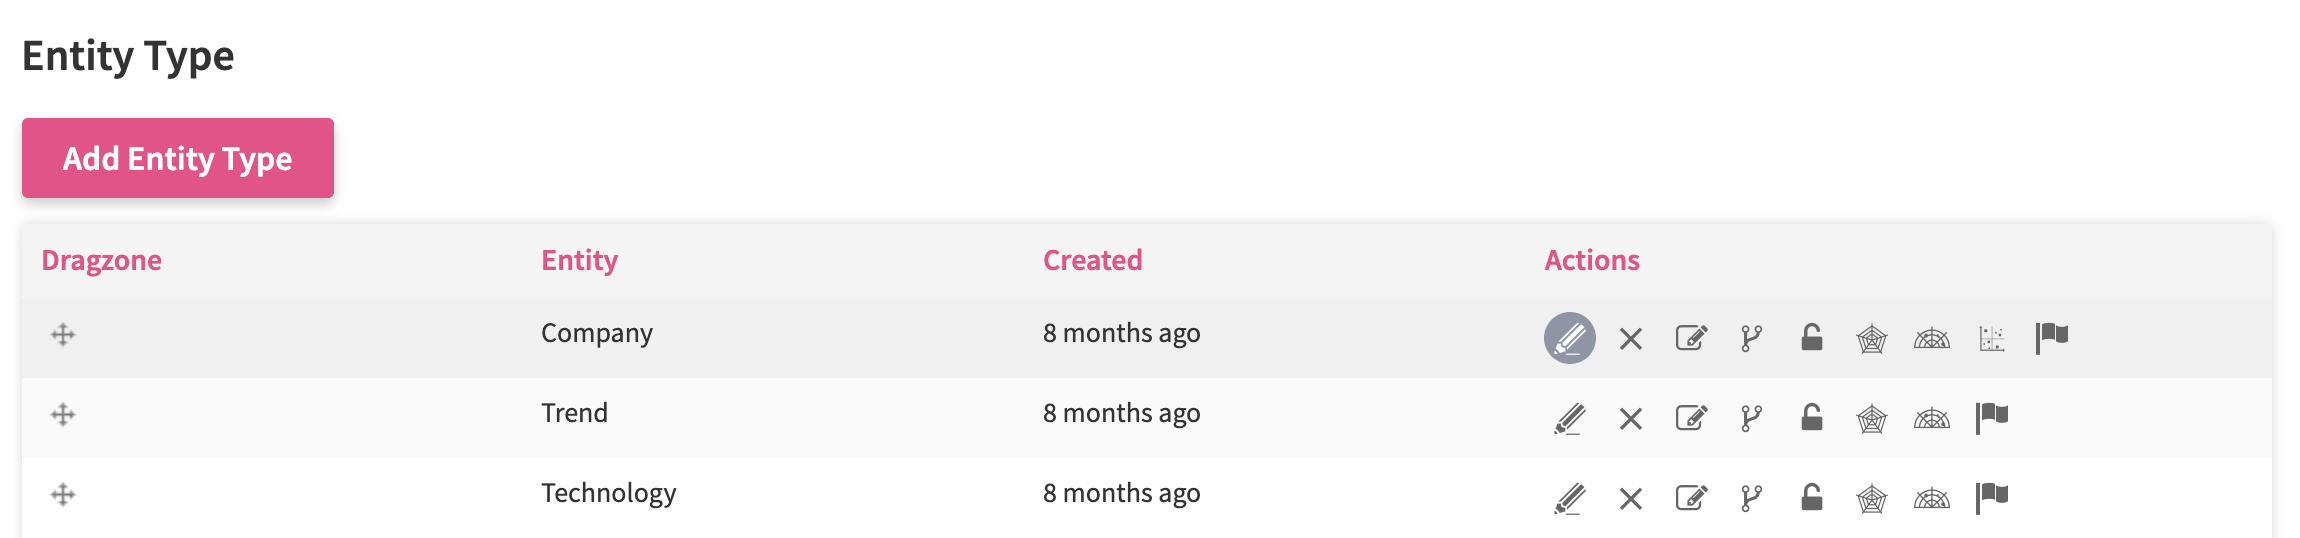Click the flag icon in the Company row

[2051, 337]
